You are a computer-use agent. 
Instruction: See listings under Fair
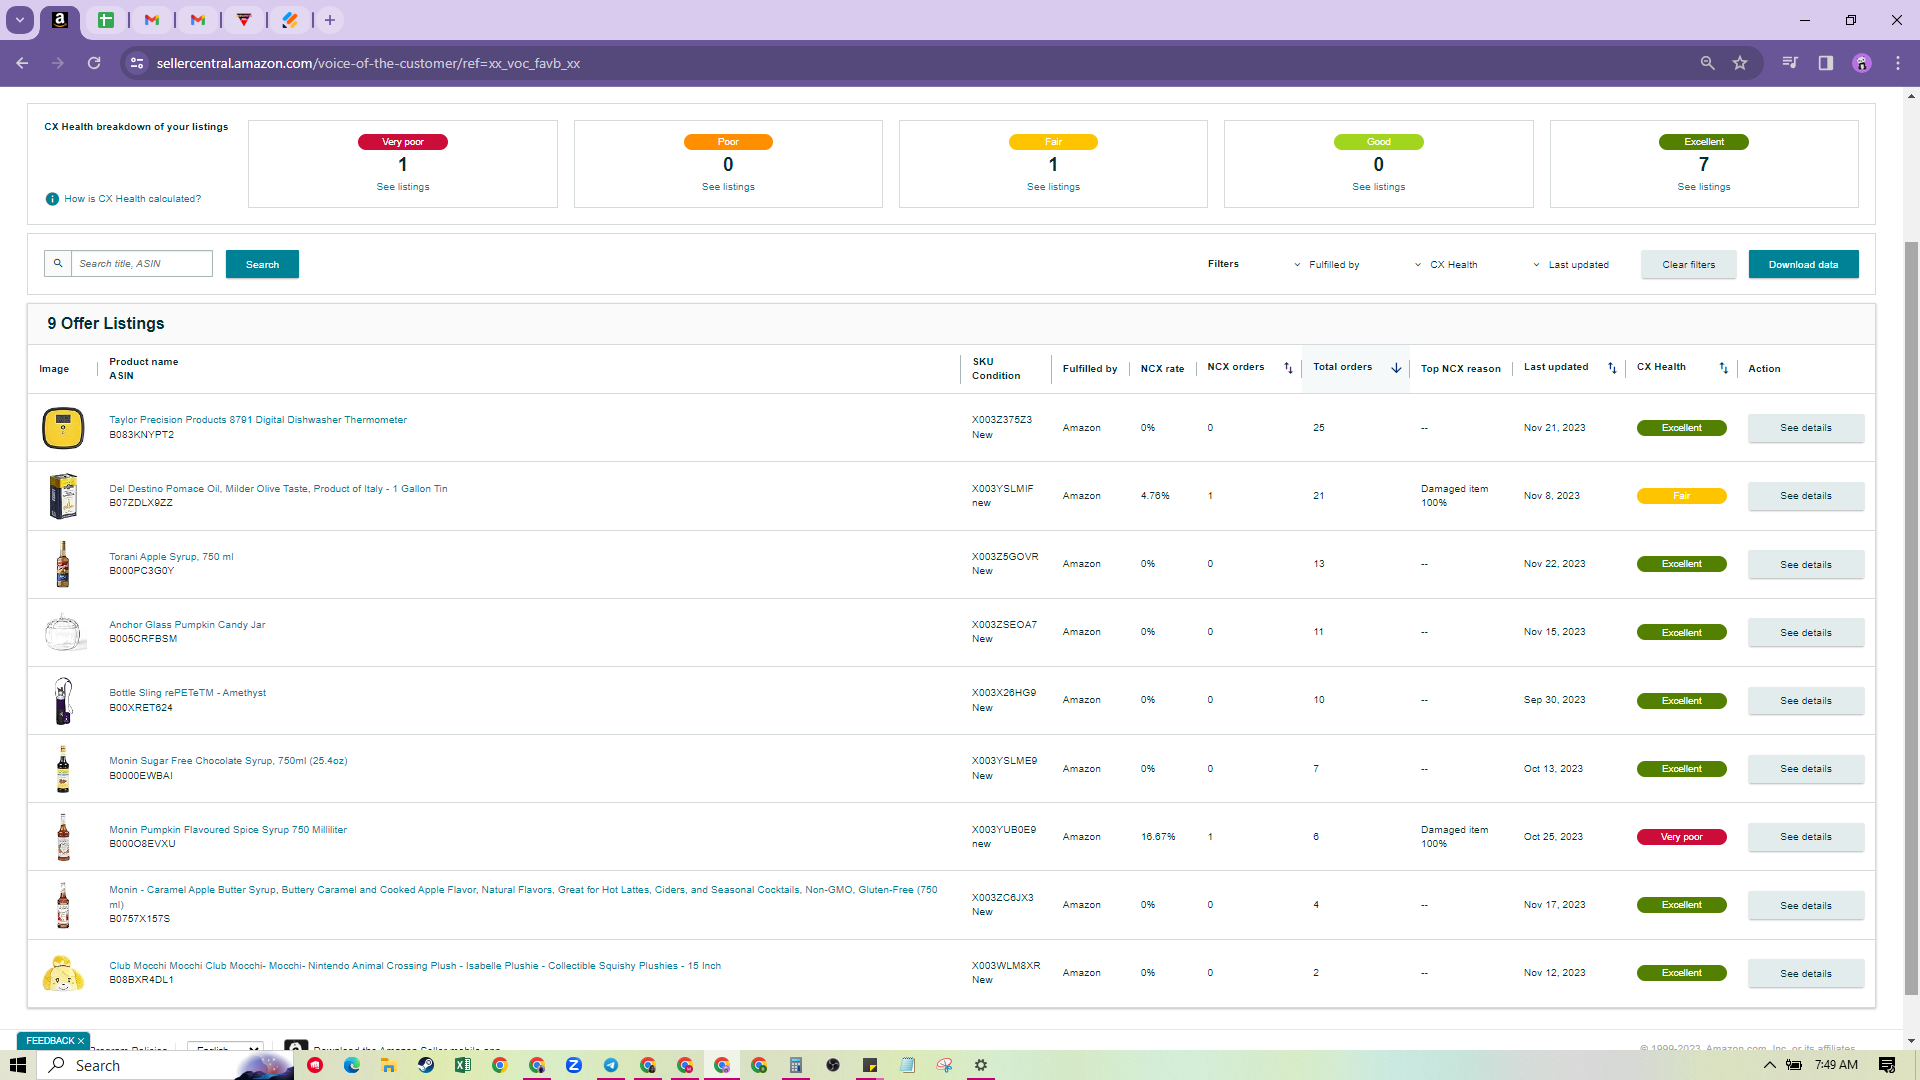[1053, 187]
